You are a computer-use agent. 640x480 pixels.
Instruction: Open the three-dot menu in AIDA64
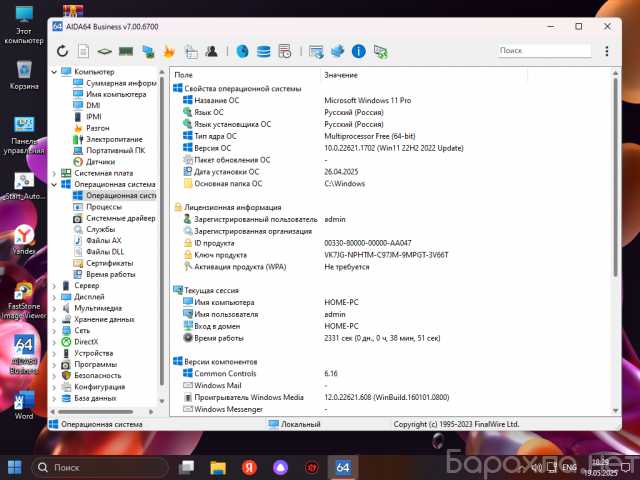pyautogui.click(x=607, y=51)
